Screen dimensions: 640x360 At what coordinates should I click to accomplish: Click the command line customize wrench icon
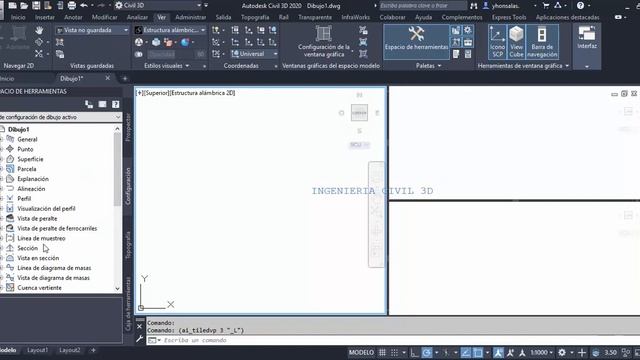[139, 339]
